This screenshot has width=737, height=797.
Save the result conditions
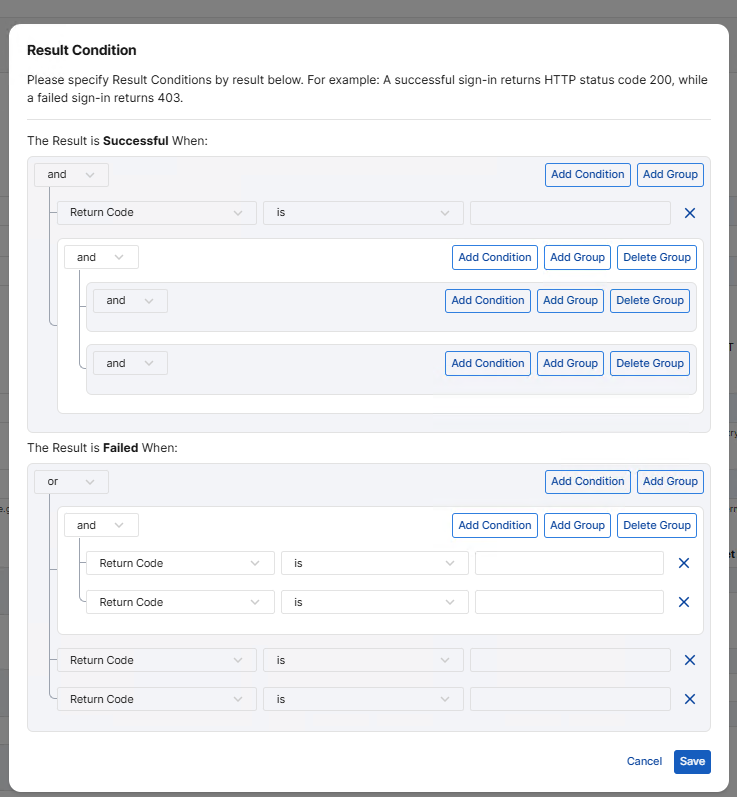point(692,761)
